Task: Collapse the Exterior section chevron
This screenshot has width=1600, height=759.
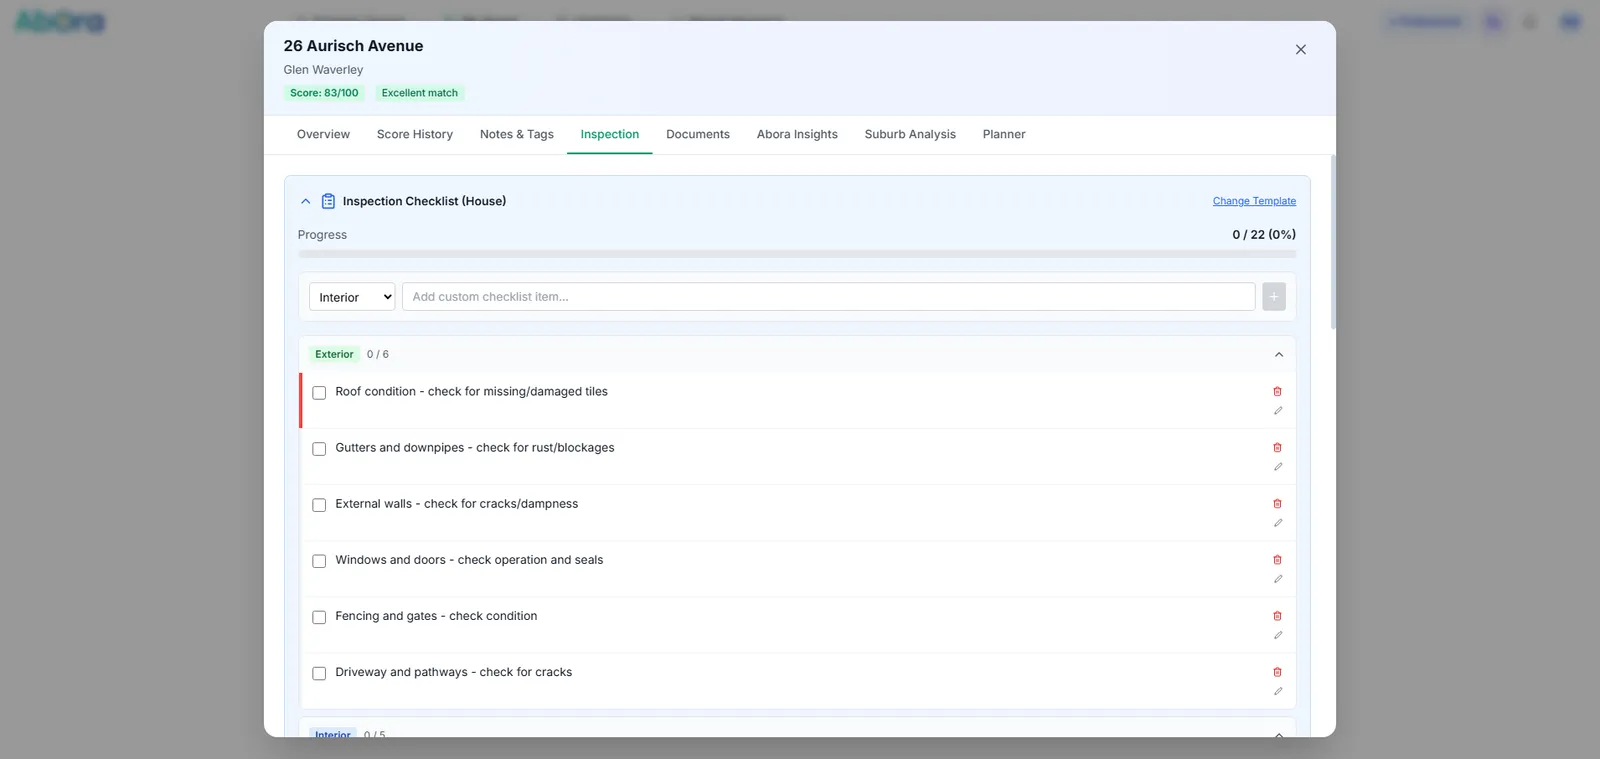Action: pos(1279,354)
